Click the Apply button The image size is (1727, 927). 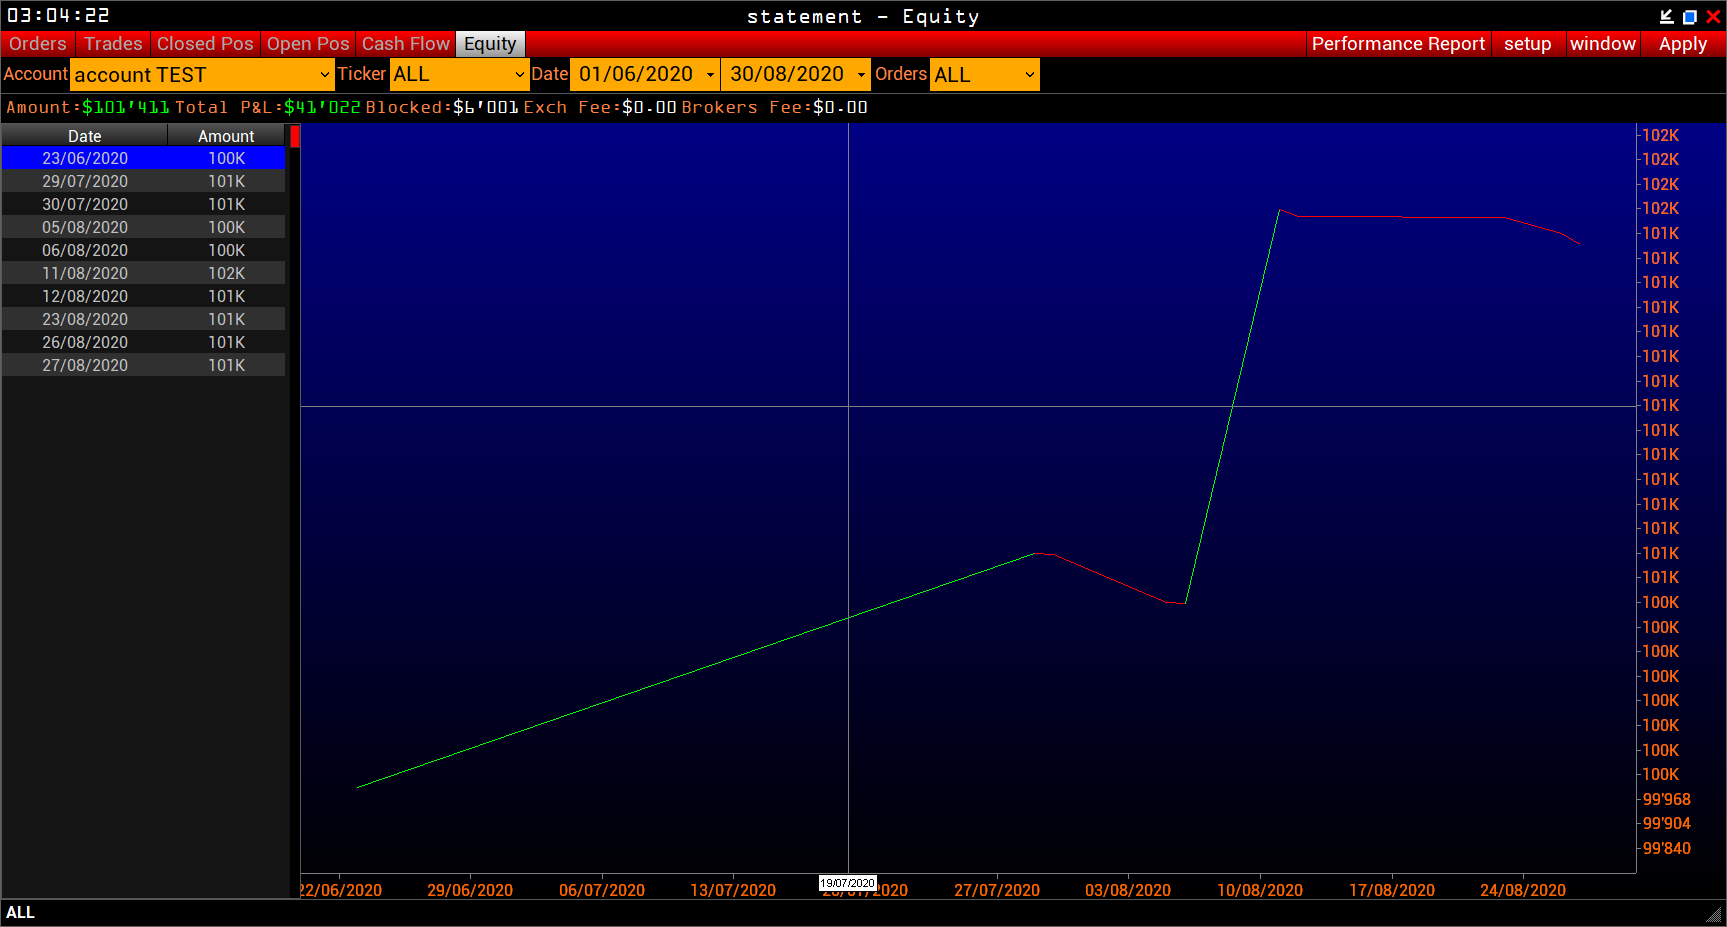[x=1682, y=44]
